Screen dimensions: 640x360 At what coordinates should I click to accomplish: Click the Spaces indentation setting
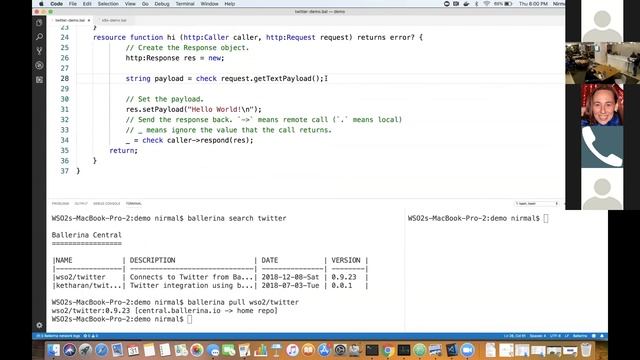coord(538,336)
